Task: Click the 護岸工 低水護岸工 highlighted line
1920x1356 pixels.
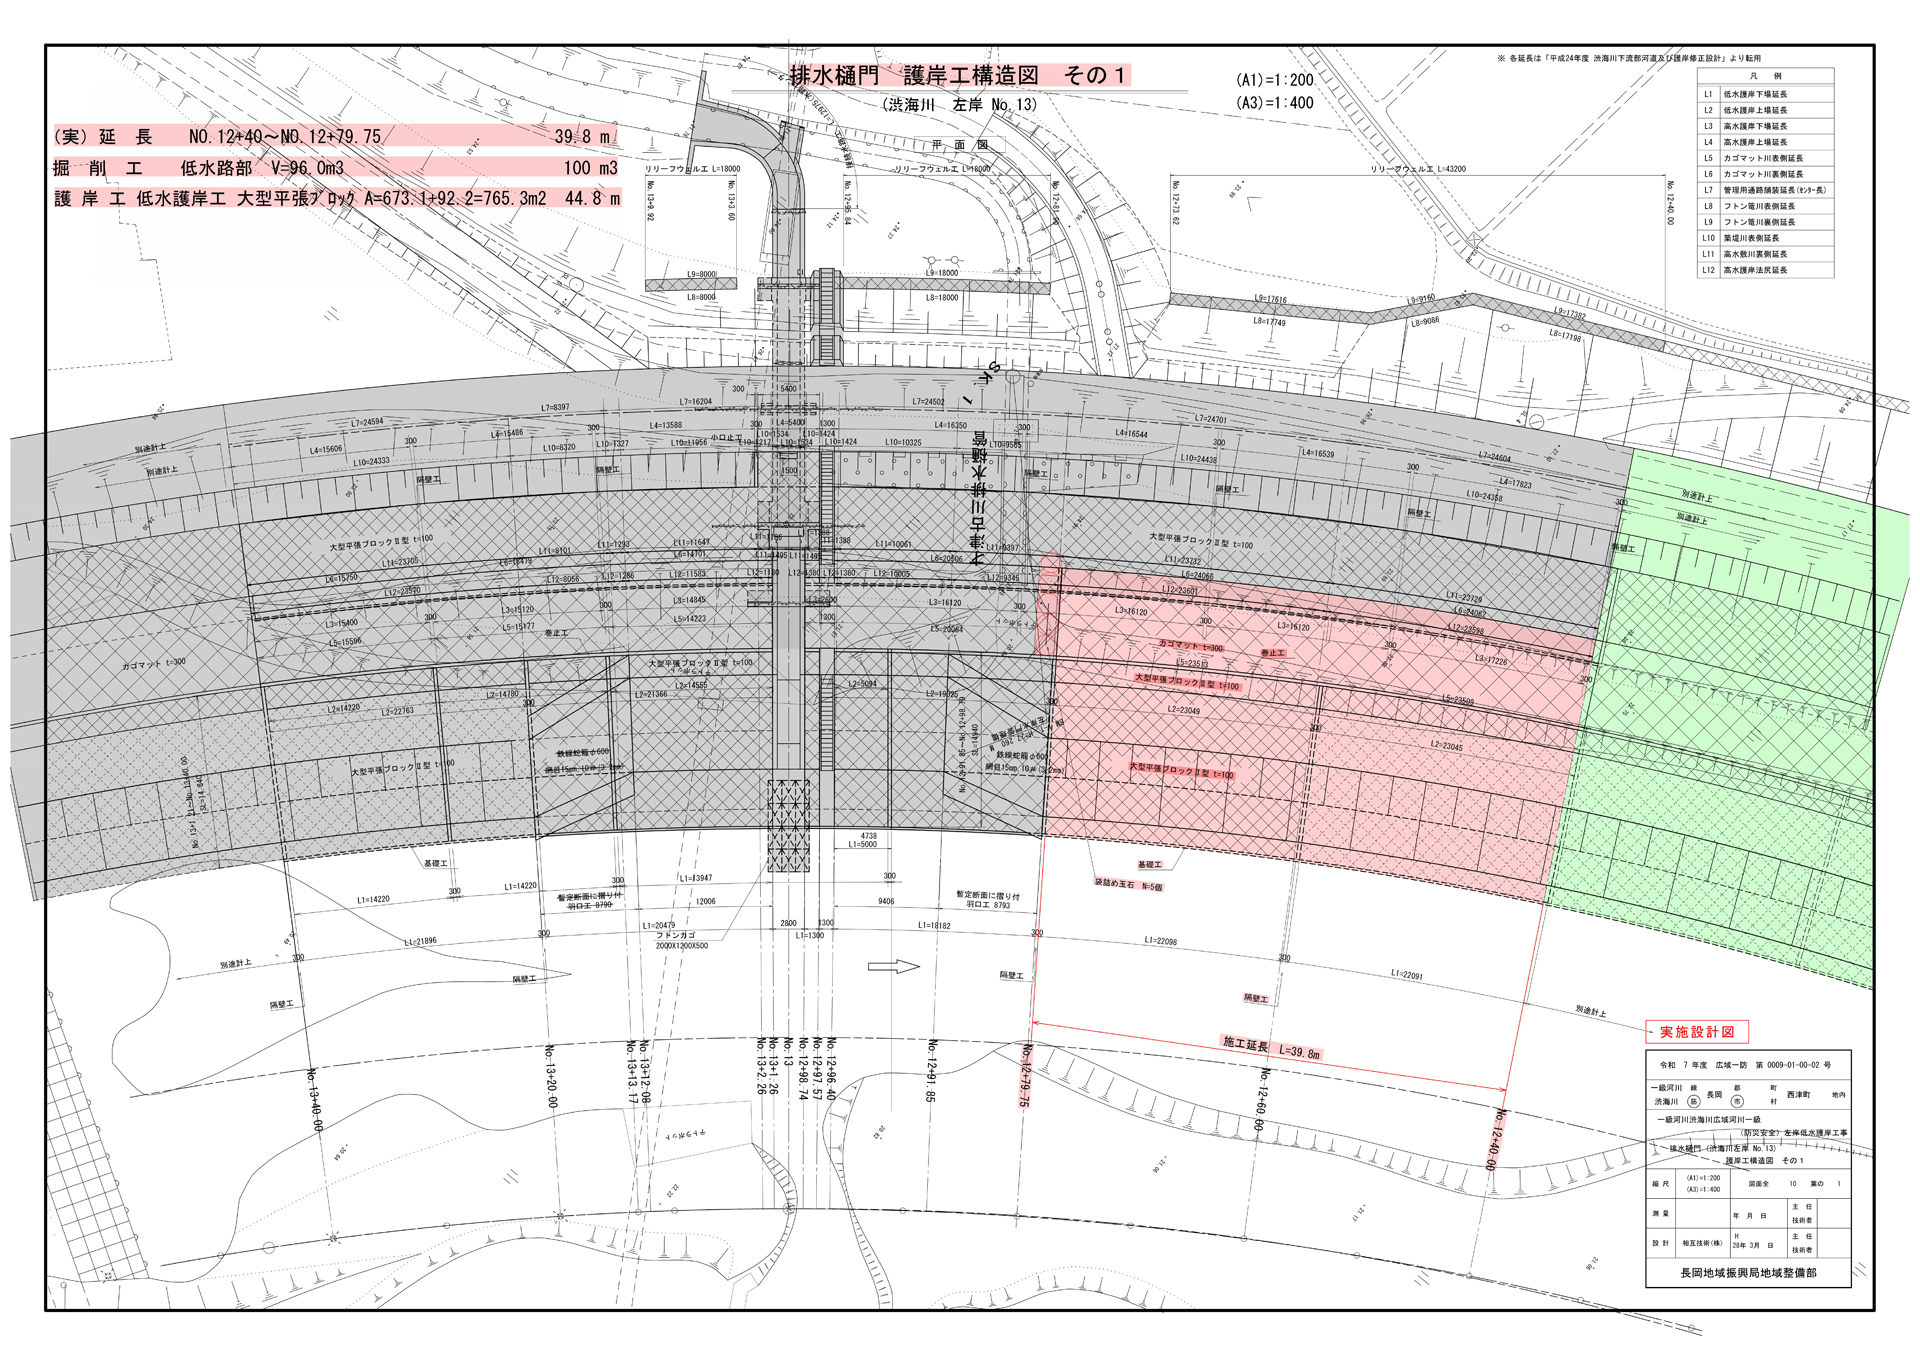Action: click(x=335, y=198)
